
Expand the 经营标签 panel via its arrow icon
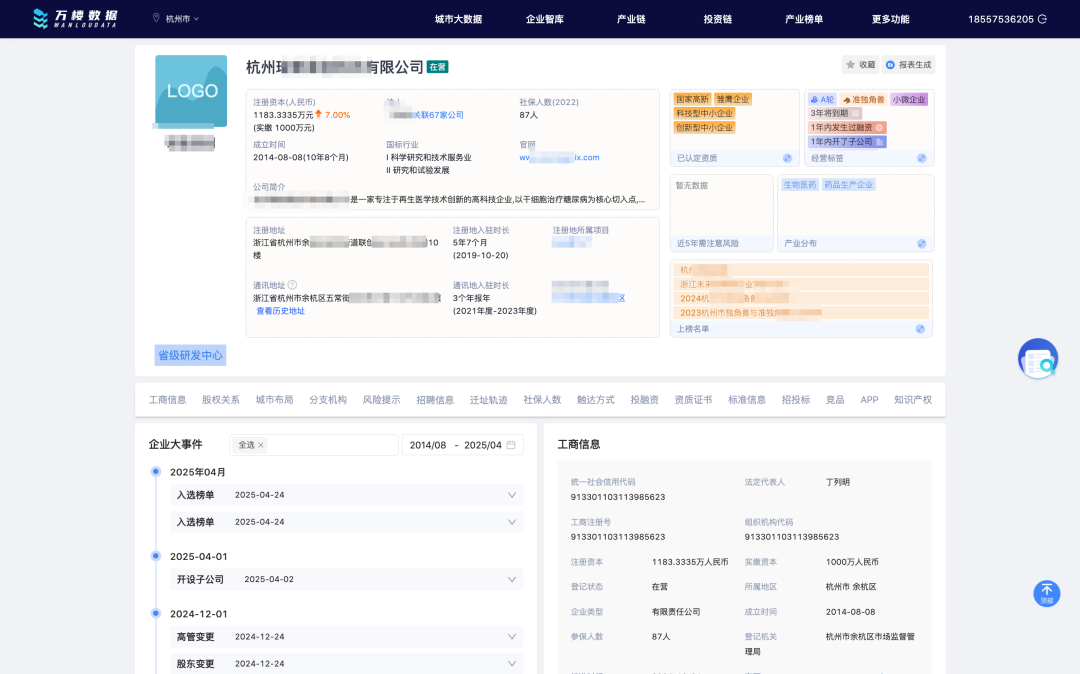click(921, 157)
